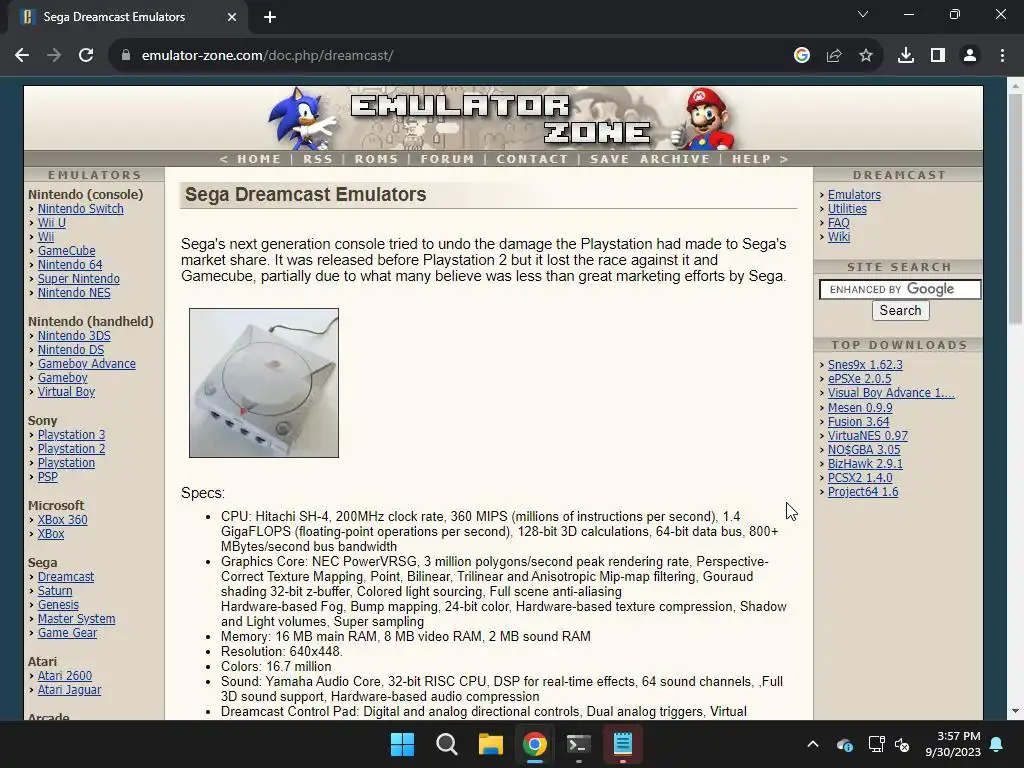Image resolution: width=1024 pixels, height=768 pixels.
Task: Open the Master System link
Action: (x=76, y=618)
